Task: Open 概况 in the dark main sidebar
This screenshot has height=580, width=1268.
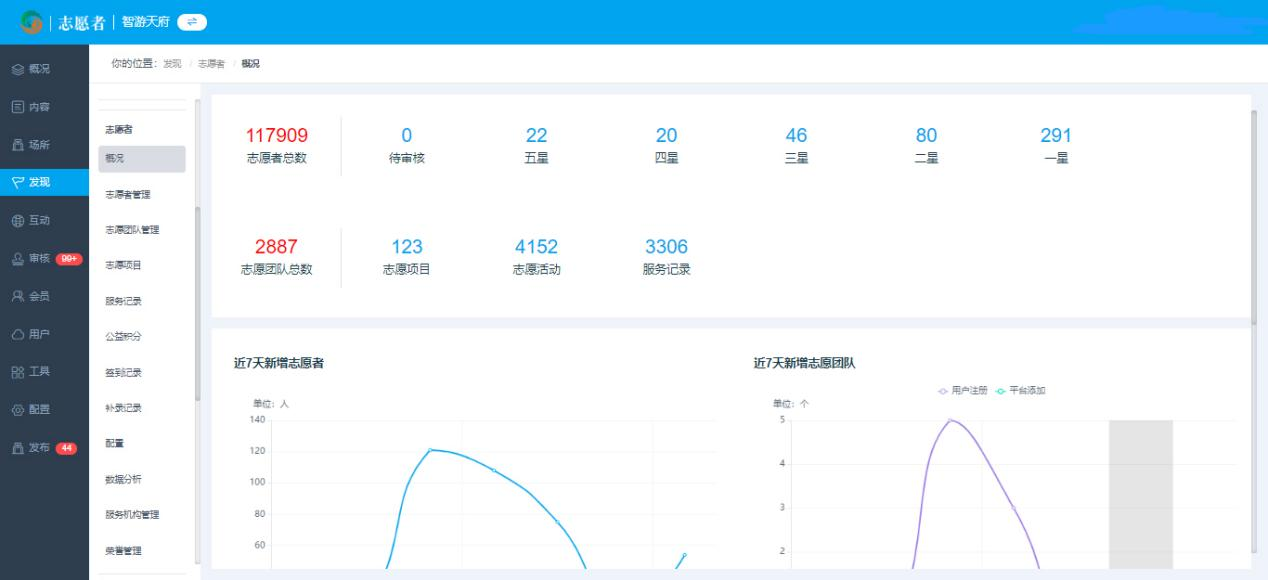Action: (44, 69)
